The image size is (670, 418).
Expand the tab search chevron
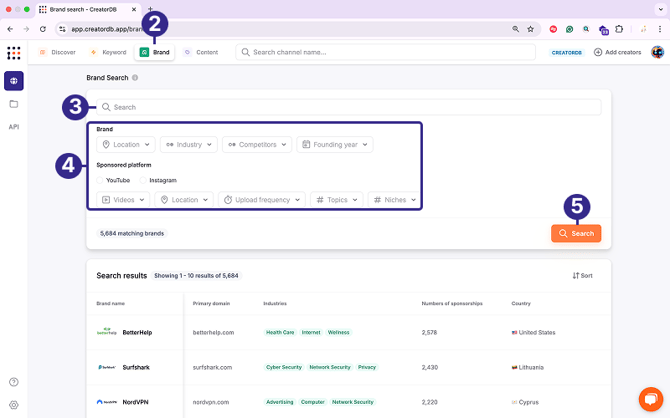(x=661, y=9)
